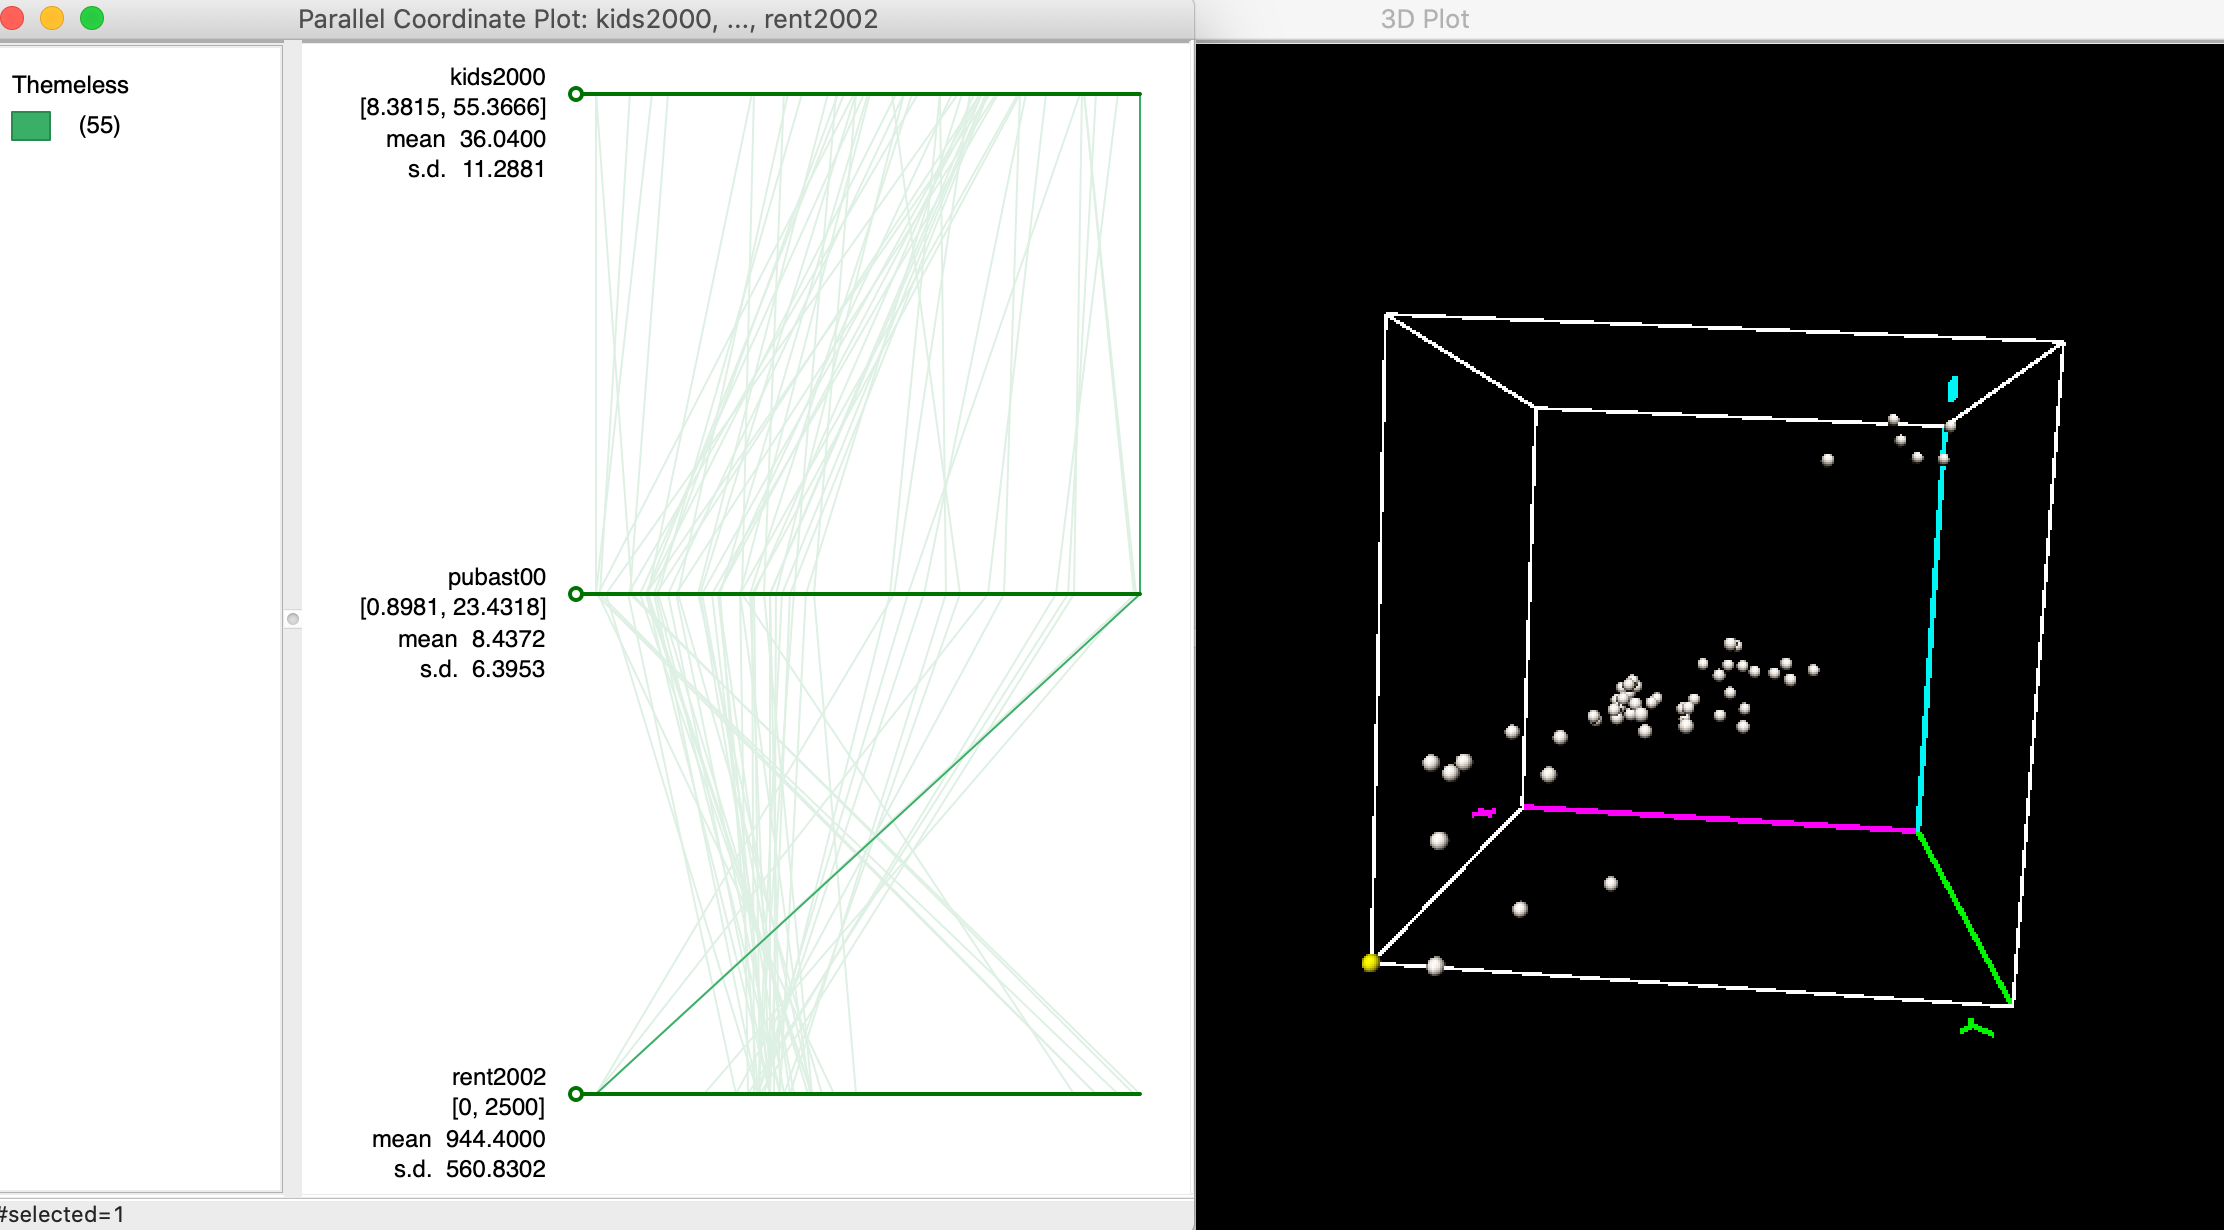The image size is (2224, 1230).
Task: Click the Themeless legend title
Action: click(x=70, y=85)
